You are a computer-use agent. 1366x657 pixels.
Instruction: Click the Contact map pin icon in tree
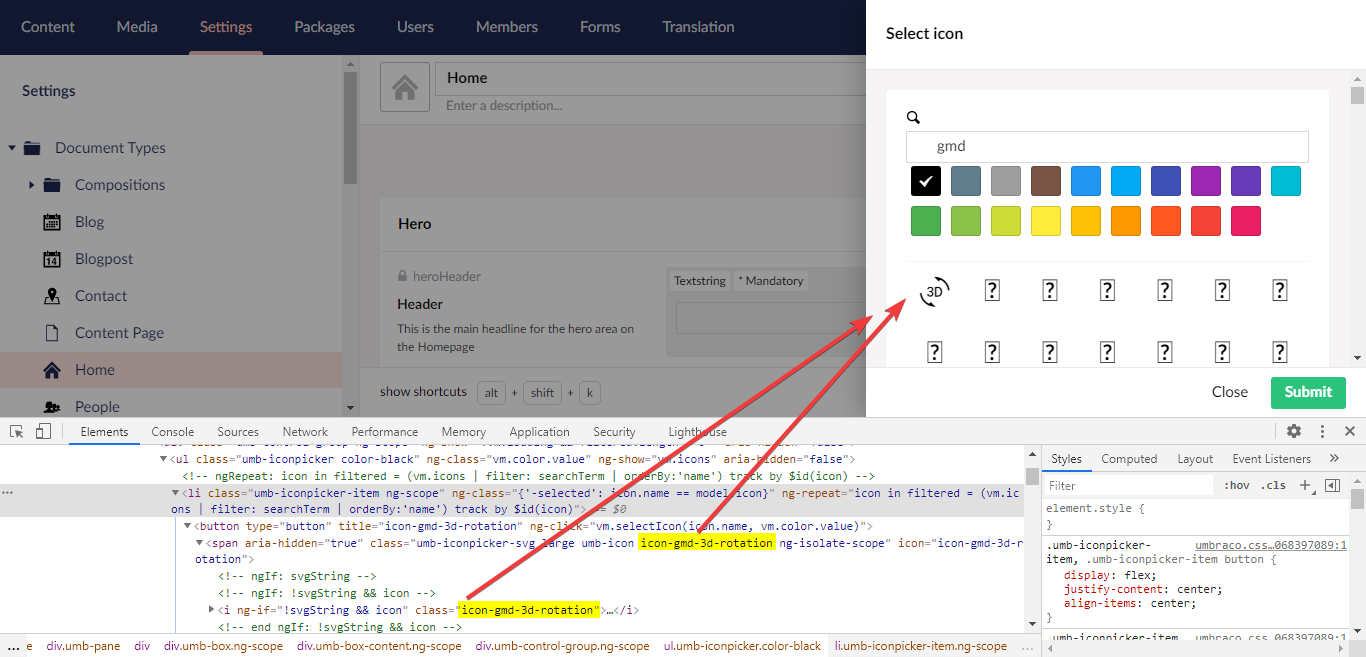53,296
